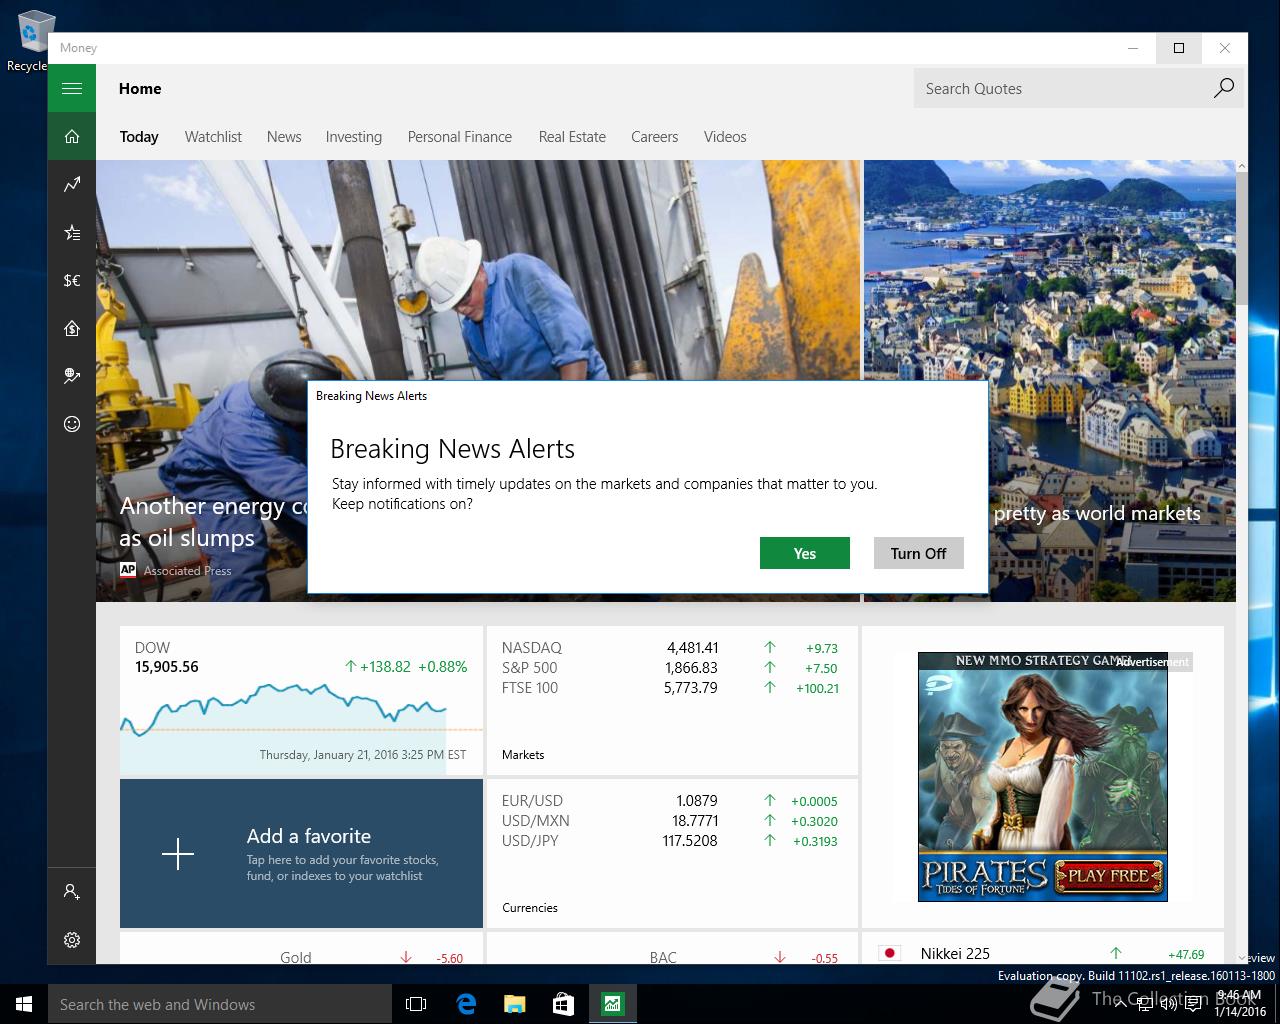The width and height of the screenshot is (1280, 1024).
Task: Select the S&P 500 row
Action: (670, 668)
